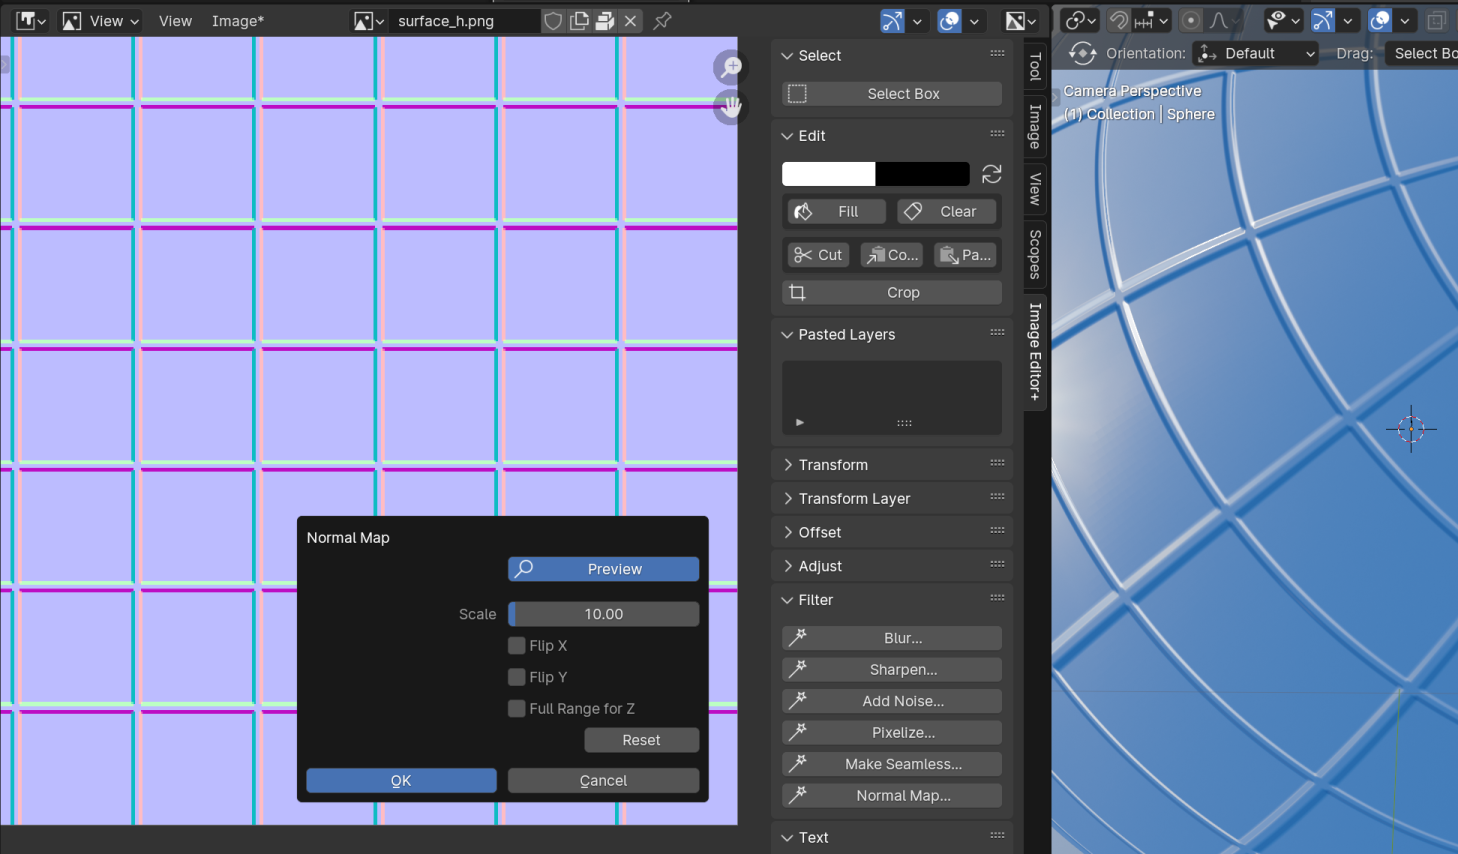
Task: Open the Orientation dropdown set to Default
Action: tap(1257, 54)
